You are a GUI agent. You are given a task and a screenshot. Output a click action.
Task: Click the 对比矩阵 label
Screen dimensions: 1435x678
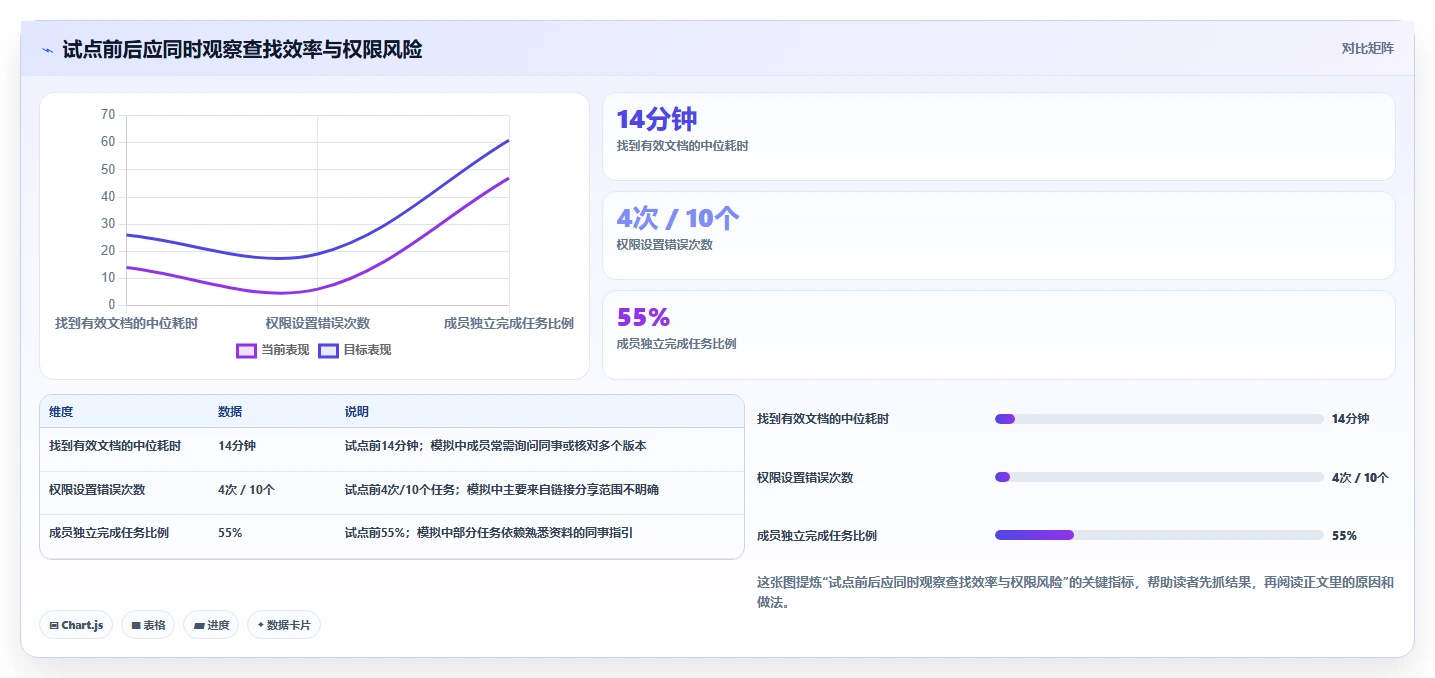pyautogui.click(x=1367, y=48)
